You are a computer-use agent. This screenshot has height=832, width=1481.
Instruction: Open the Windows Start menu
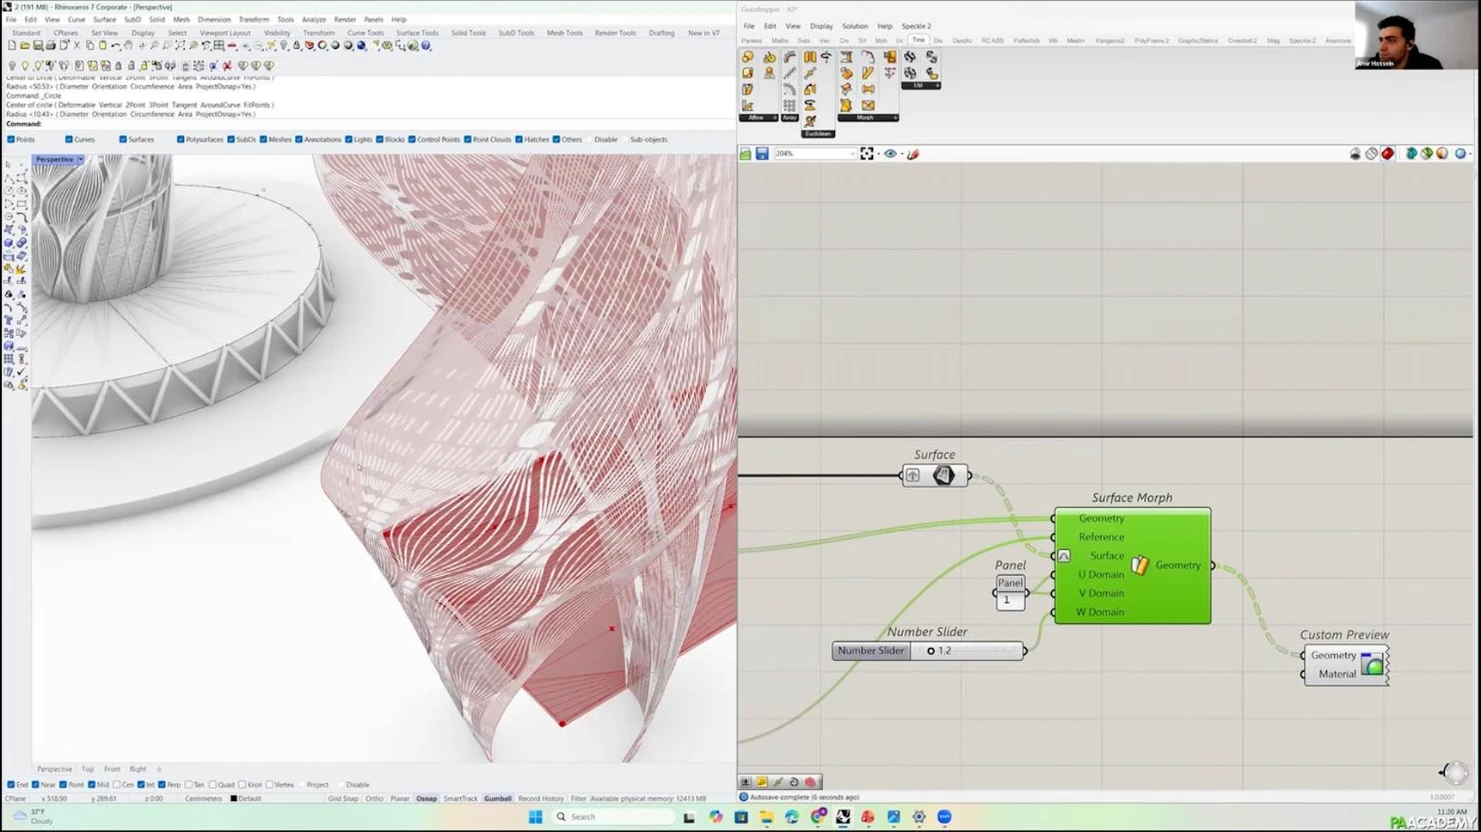pos(535,817)
